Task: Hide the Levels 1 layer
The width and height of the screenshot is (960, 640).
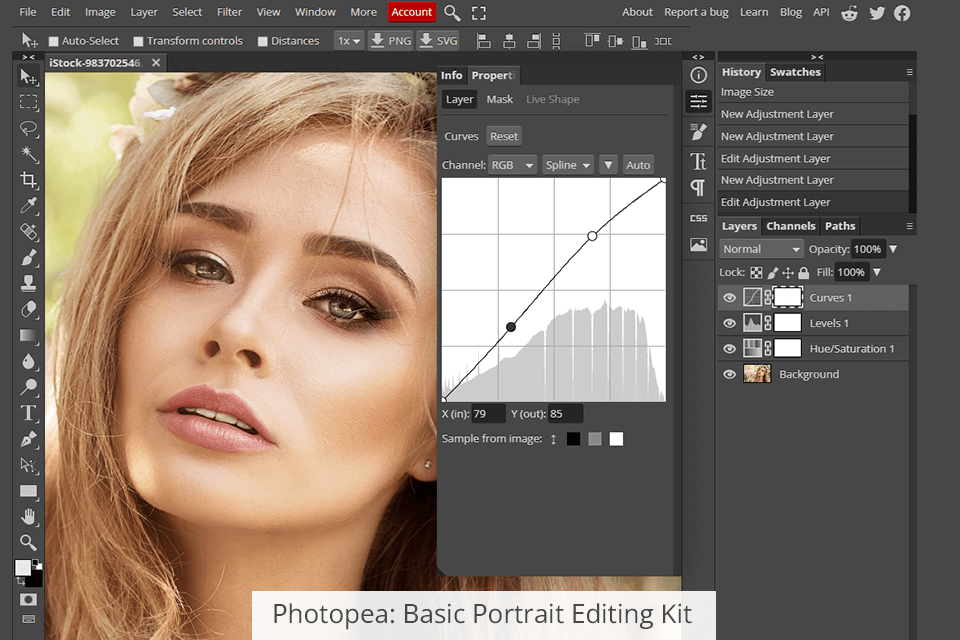Action: (729, 323)
